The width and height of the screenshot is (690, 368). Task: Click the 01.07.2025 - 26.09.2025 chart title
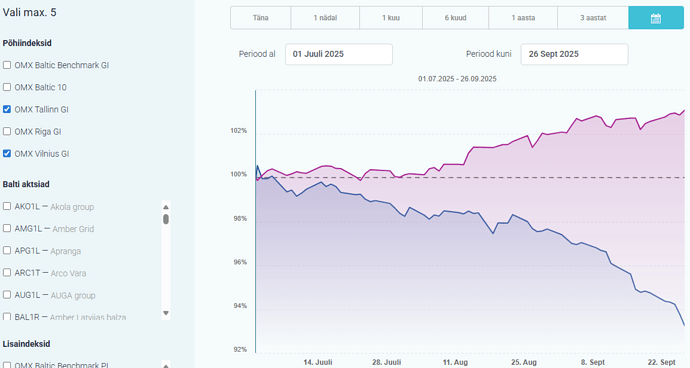(457, 79)
